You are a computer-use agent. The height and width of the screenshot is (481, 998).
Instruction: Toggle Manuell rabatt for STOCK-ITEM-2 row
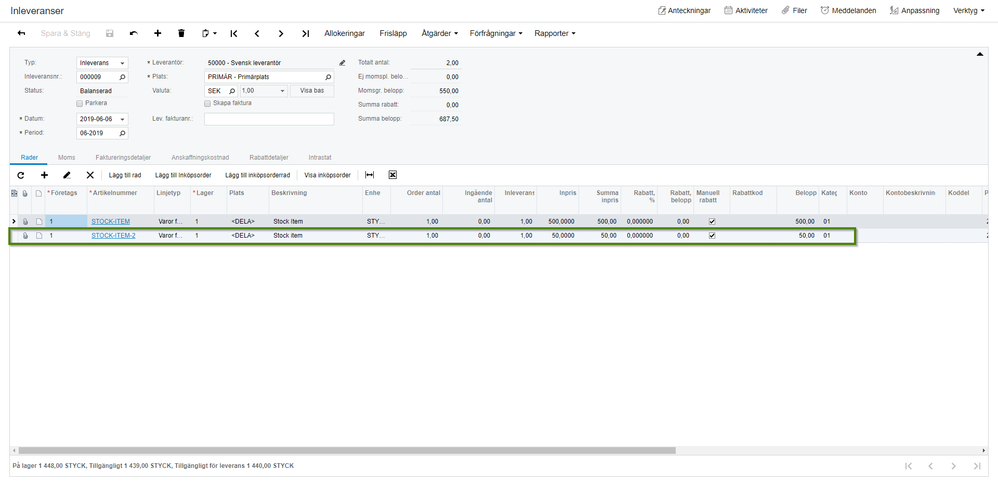711,236
